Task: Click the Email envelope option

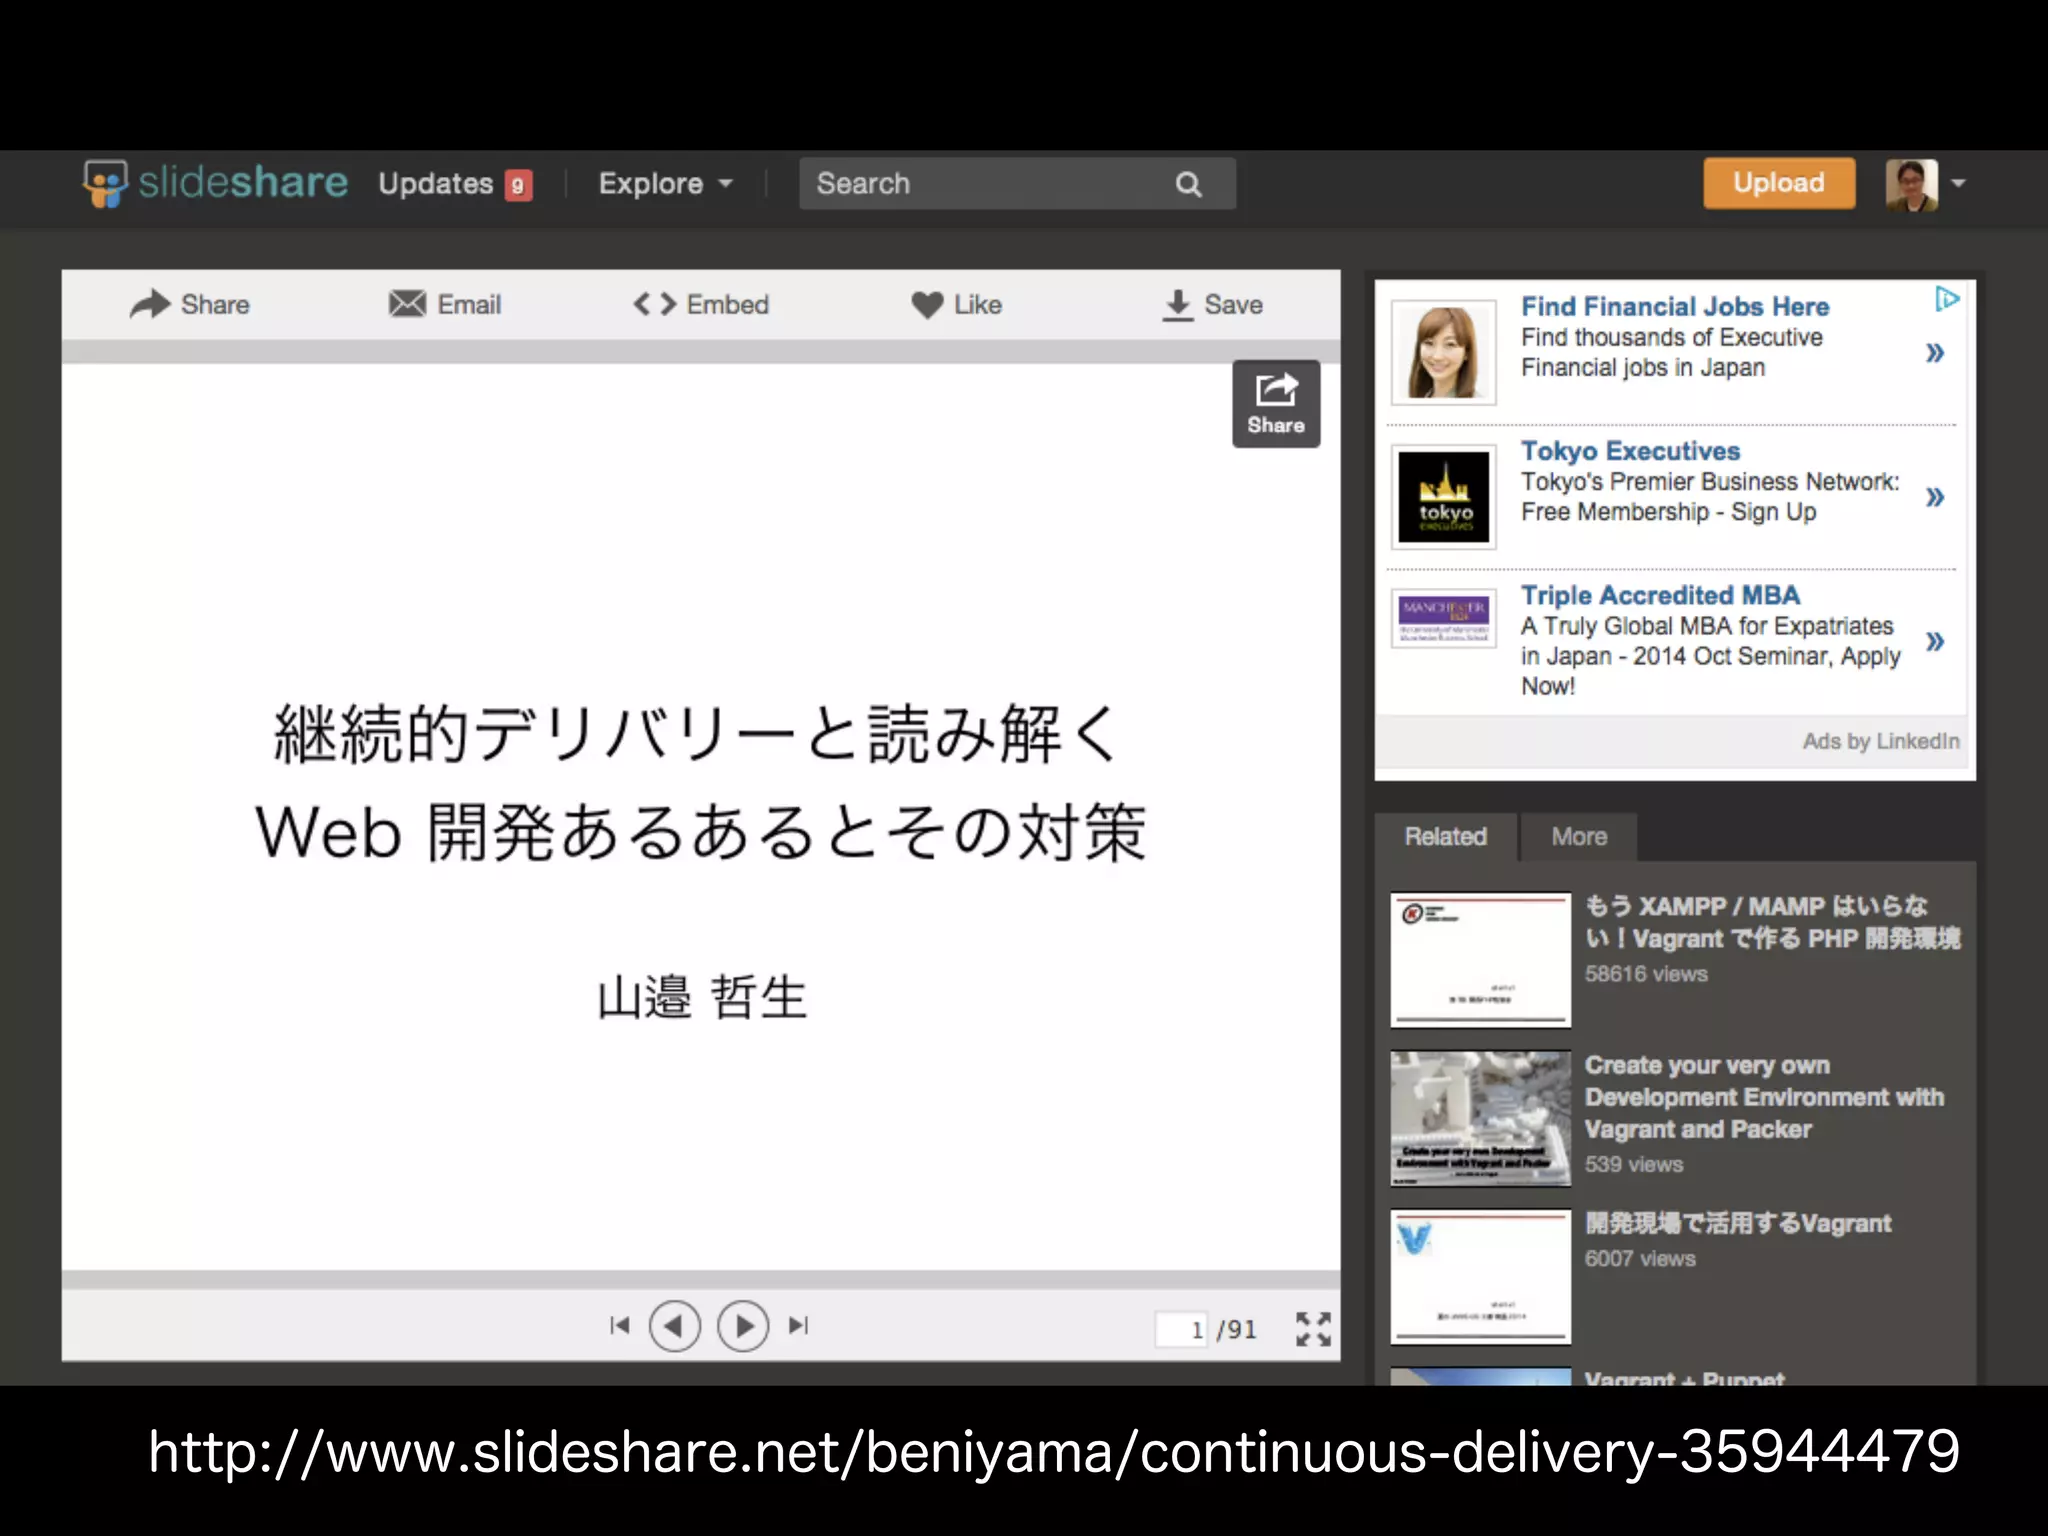Action: pyautogui.click(x=445, y=304)
